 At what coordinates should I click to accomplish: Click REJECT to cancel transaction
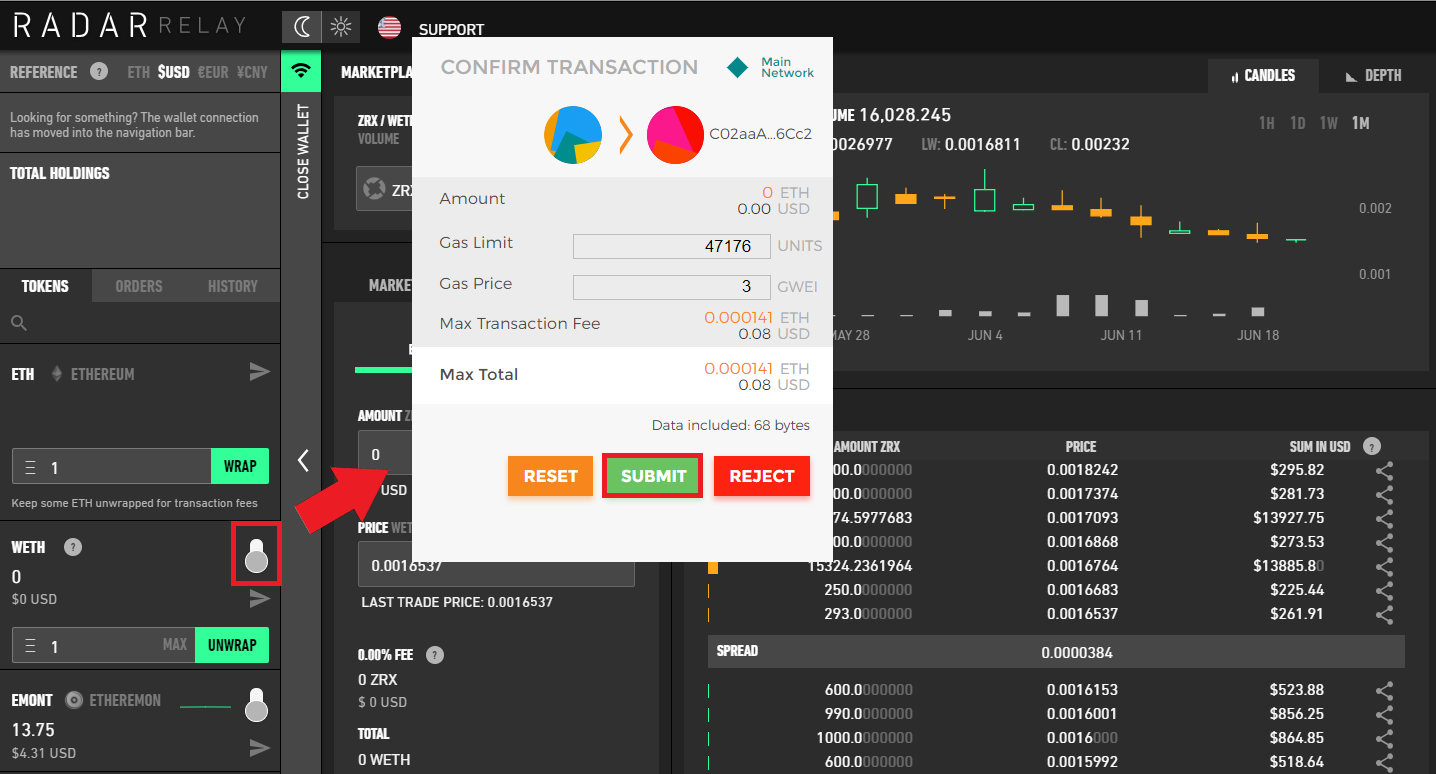coord(761,476)
